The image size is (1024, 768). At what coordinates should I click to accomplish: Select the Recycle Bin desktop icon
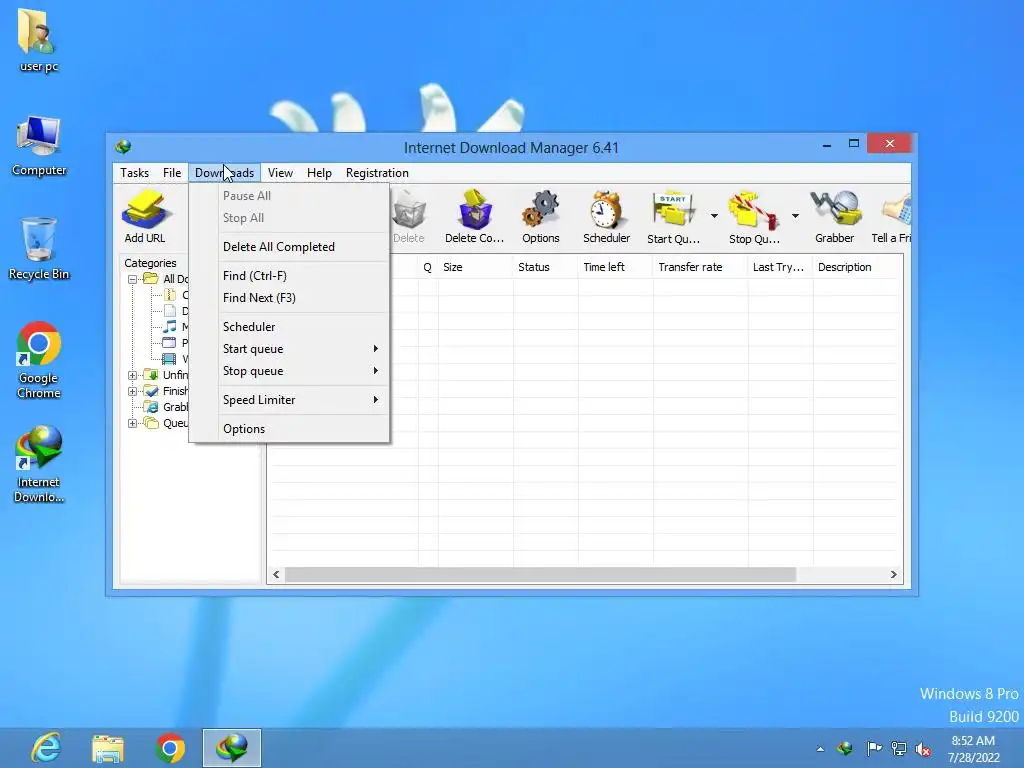point(39,249)
